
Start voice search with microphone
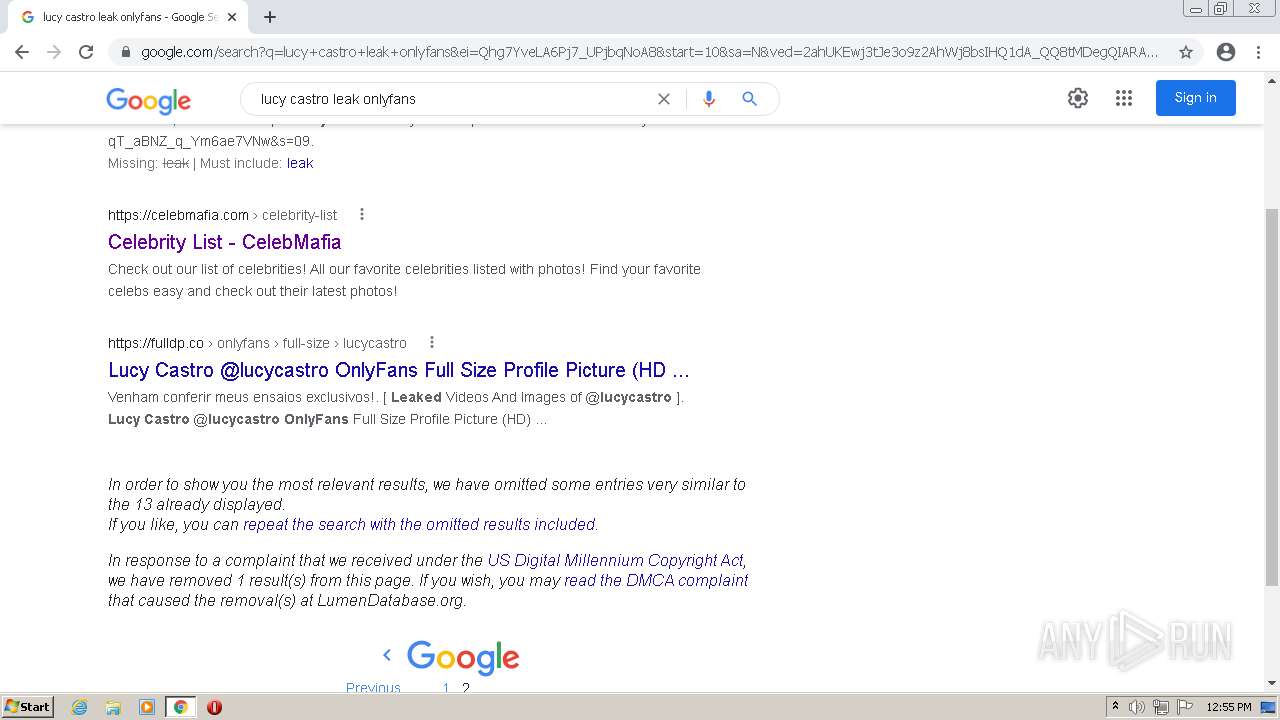click(x=709, y=99)
